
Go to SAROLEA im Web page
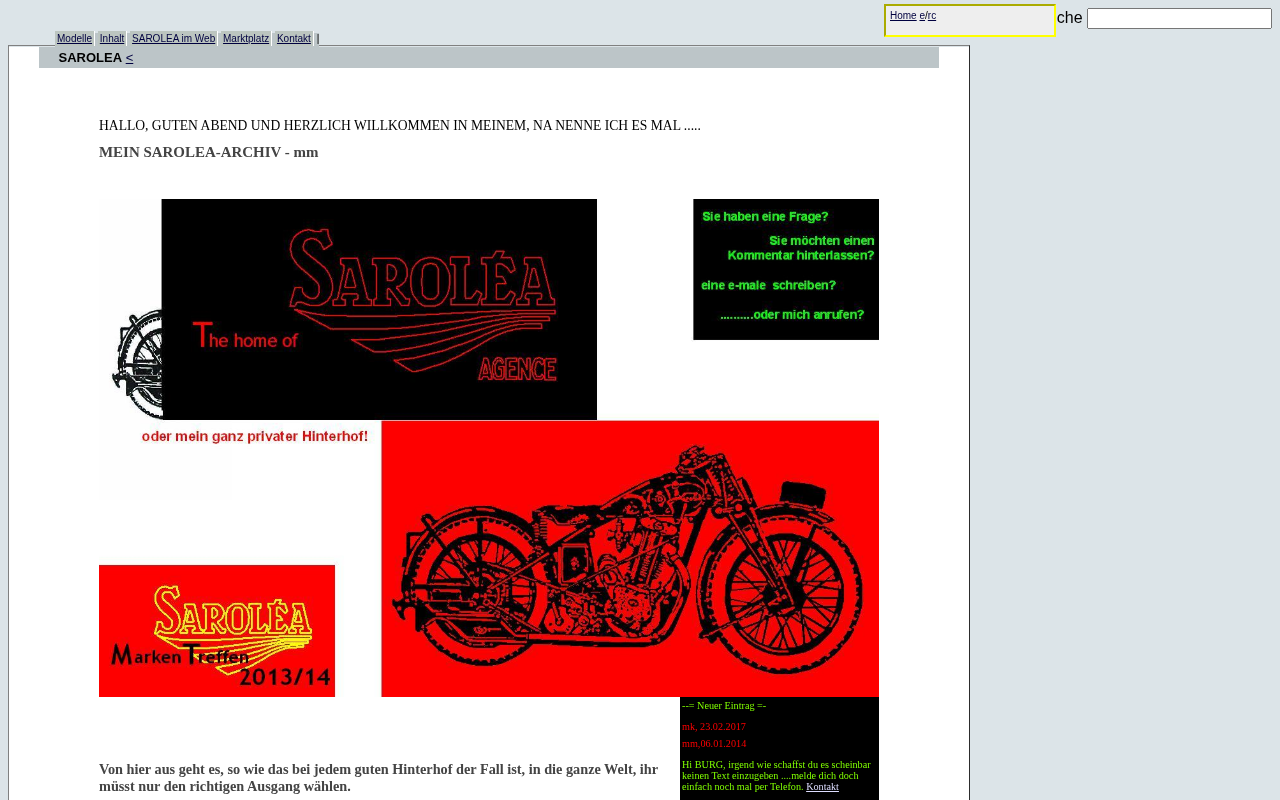point(173,39)
